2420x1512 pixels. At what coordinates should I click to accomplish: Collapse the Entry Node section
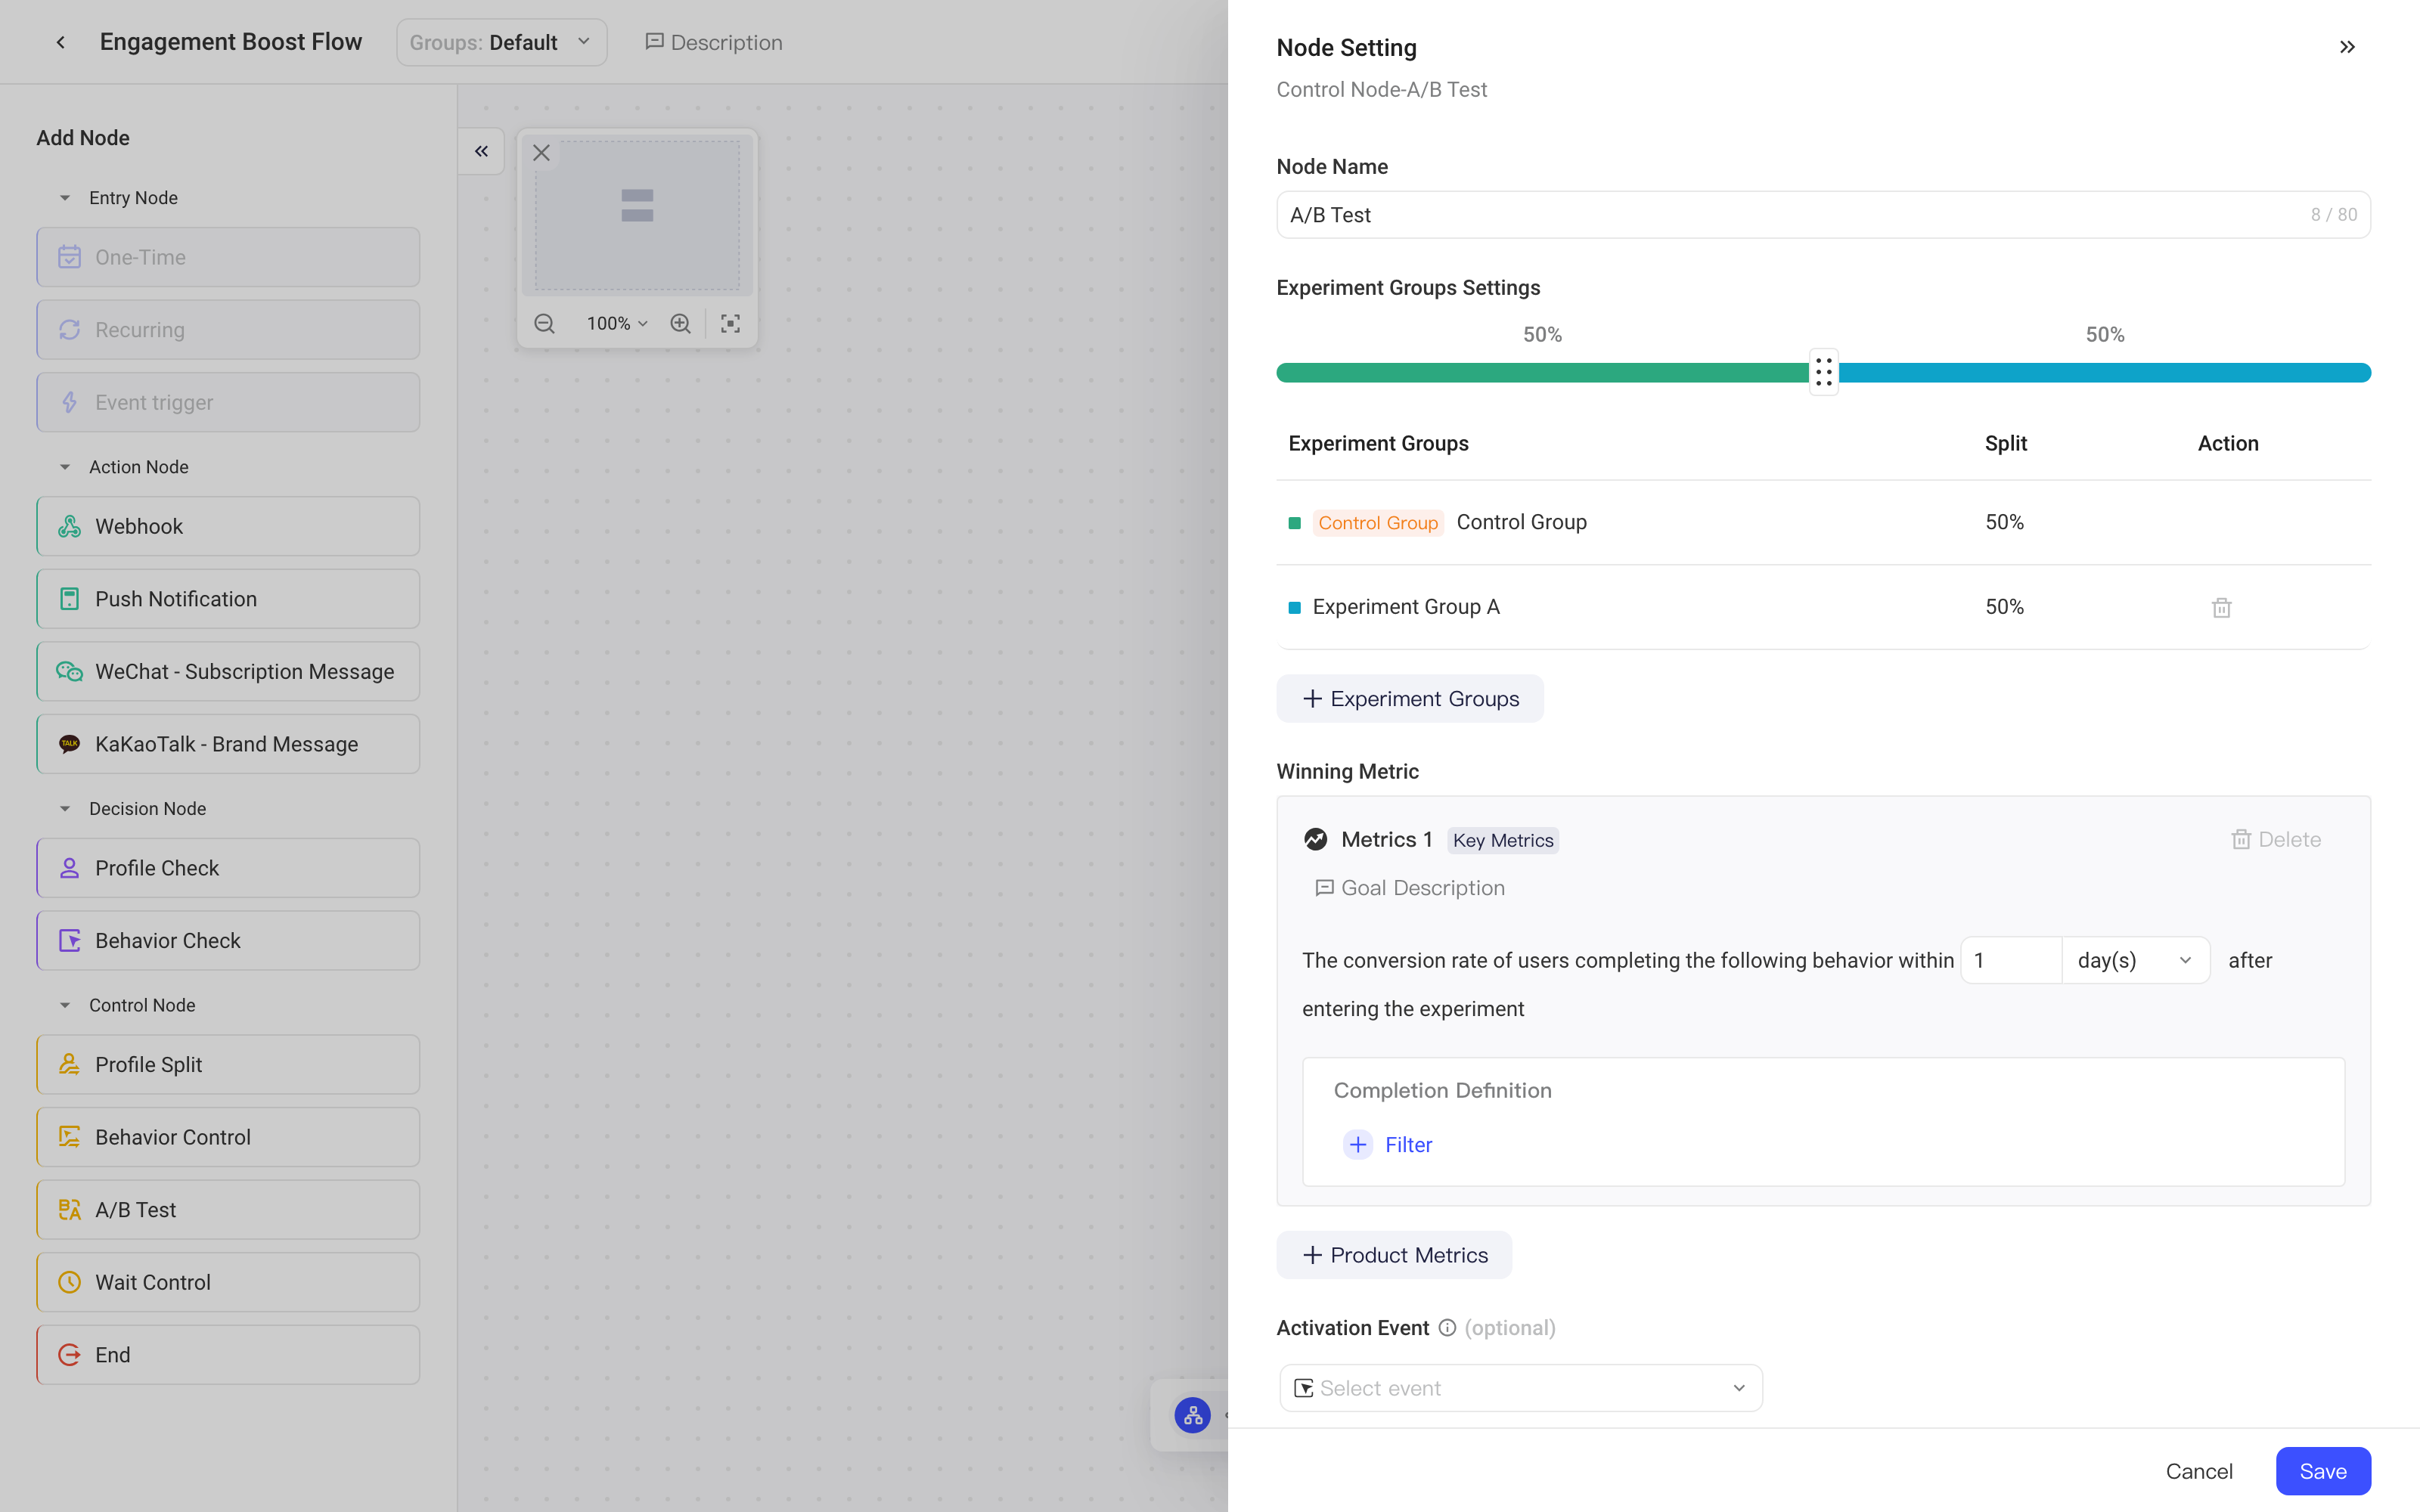(65, 198)
